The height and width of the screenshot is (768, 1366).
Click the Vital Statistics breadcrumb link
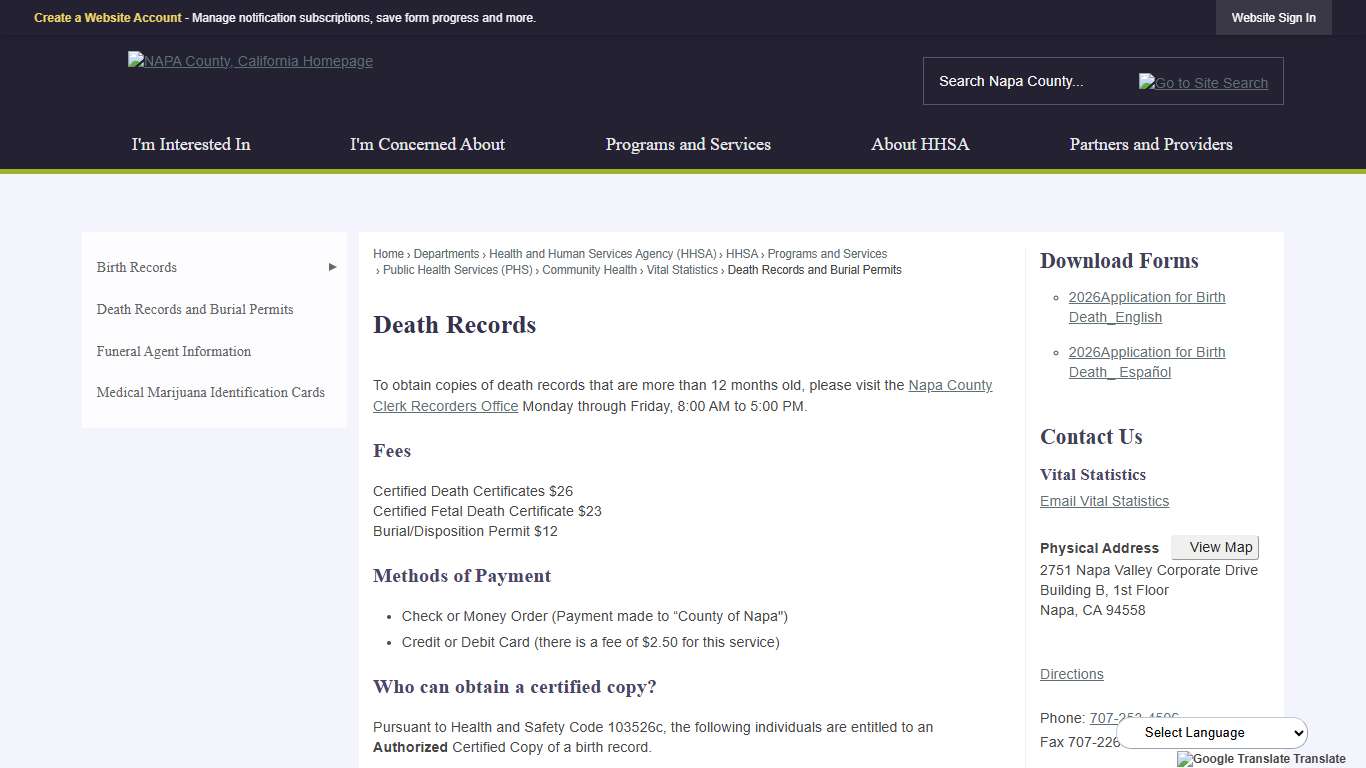click(x=682, y=270)
